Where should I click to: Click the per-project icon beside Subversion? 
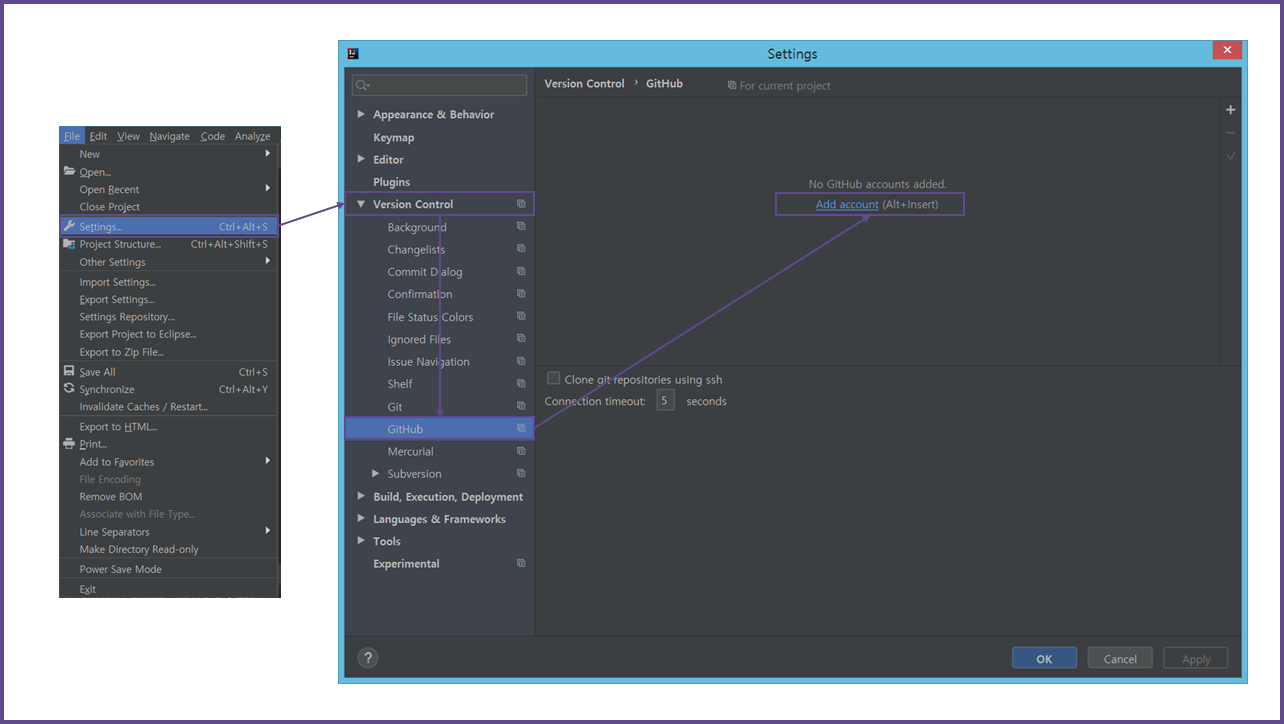coord(521,474)
